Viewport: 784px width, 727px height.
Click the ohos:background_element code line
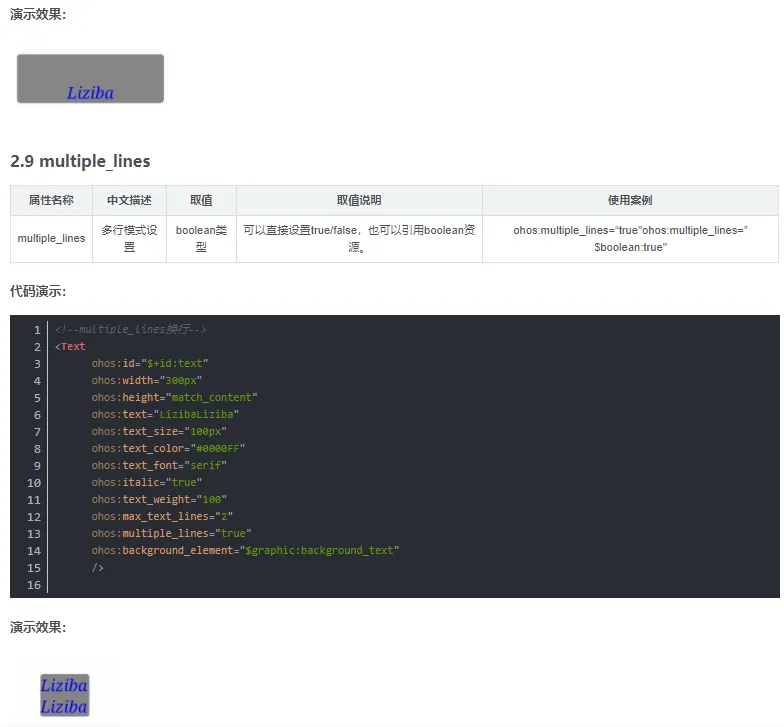[245, 550]
